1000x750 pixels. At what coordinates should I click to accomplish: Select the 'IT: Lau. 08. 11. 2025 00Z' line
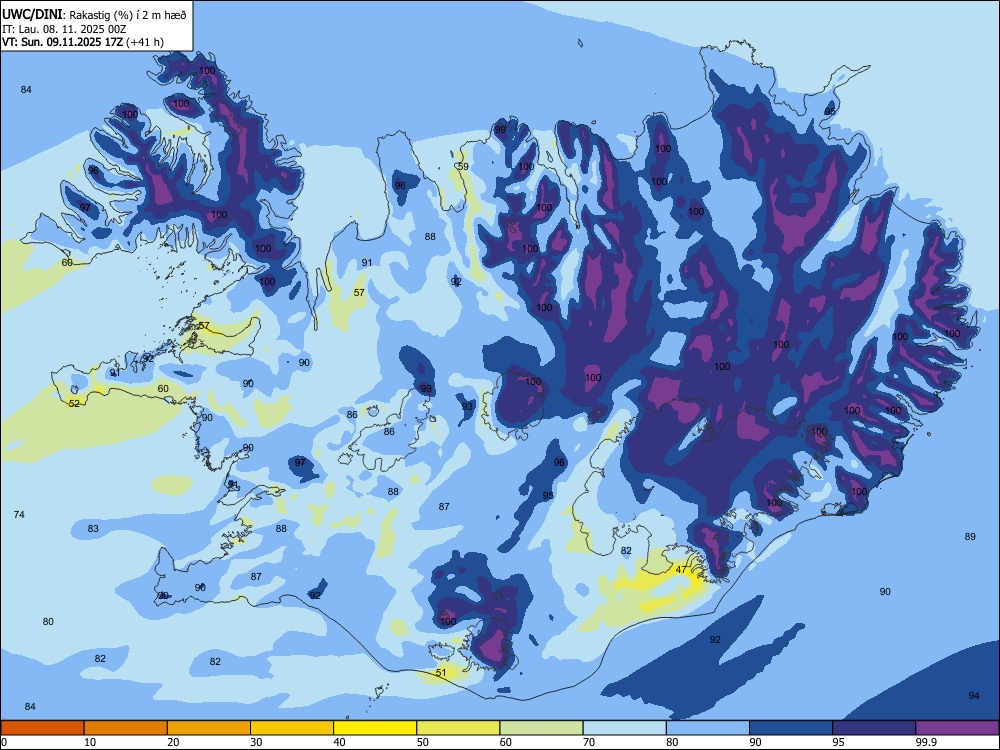pos(64,29)
